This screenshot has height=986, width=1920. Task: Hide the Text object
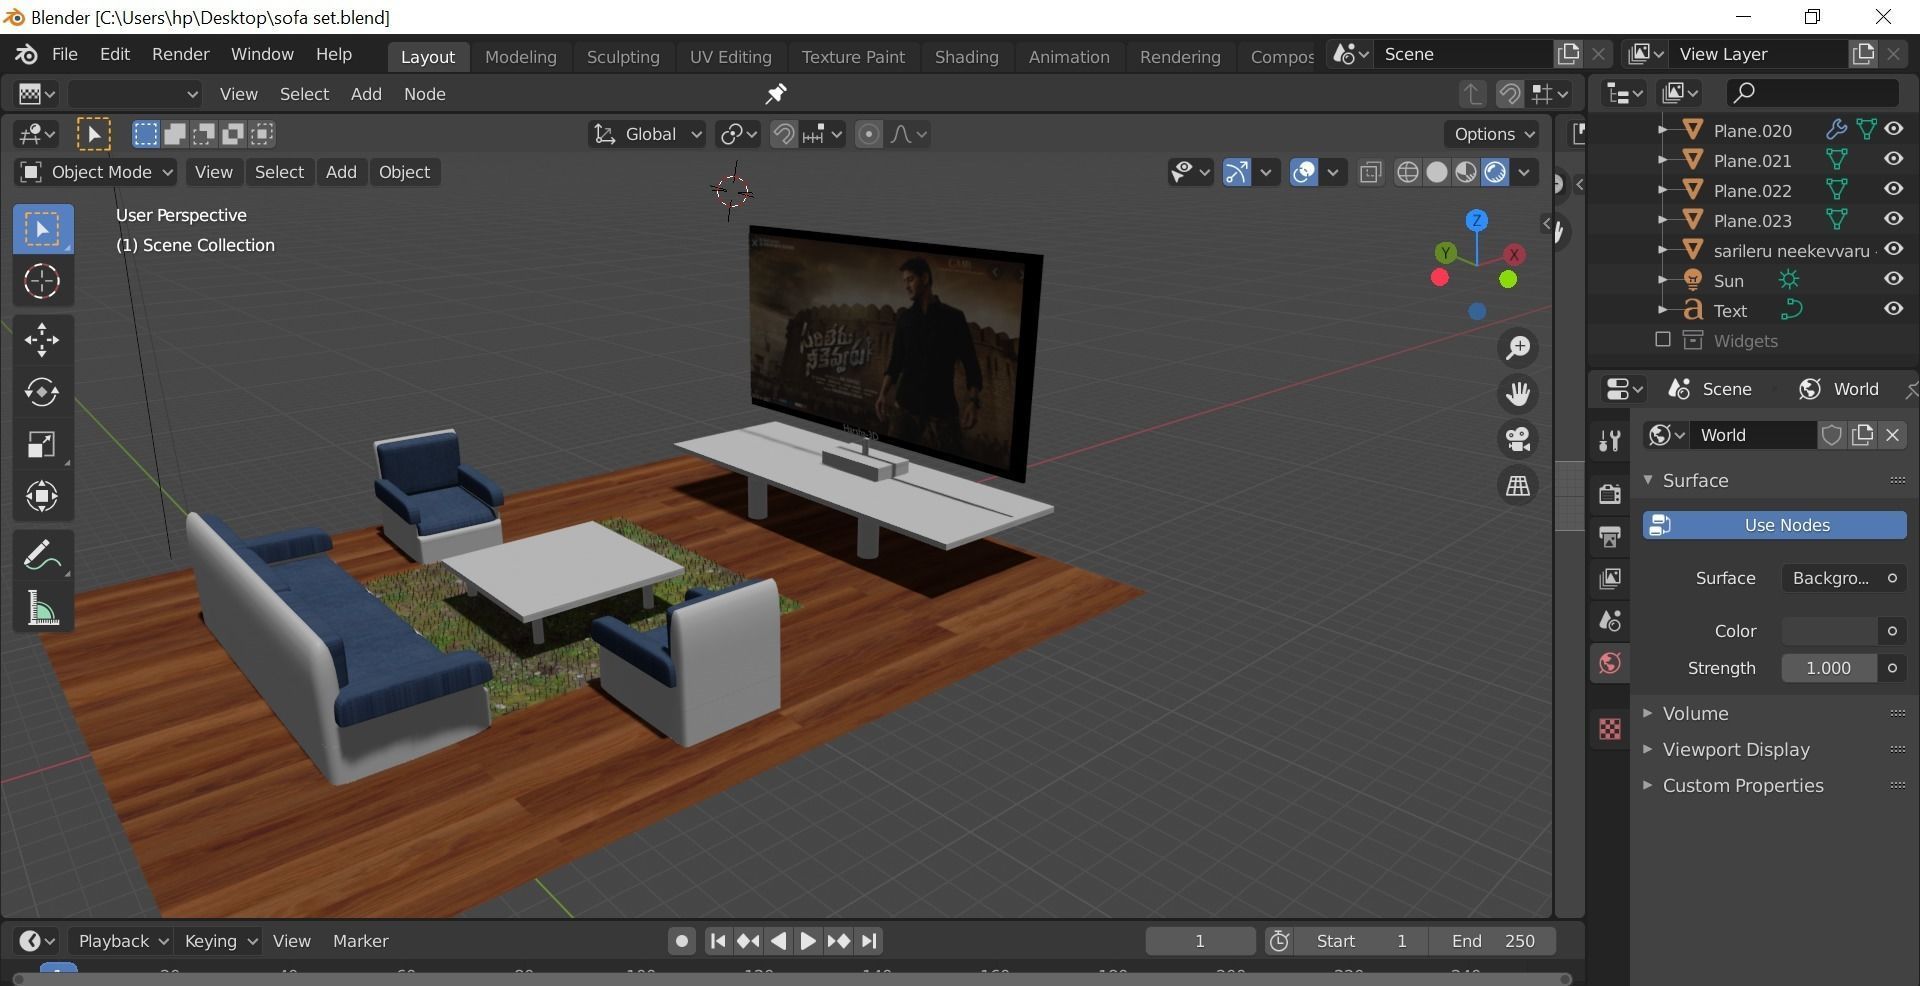tap(1894, 309)
